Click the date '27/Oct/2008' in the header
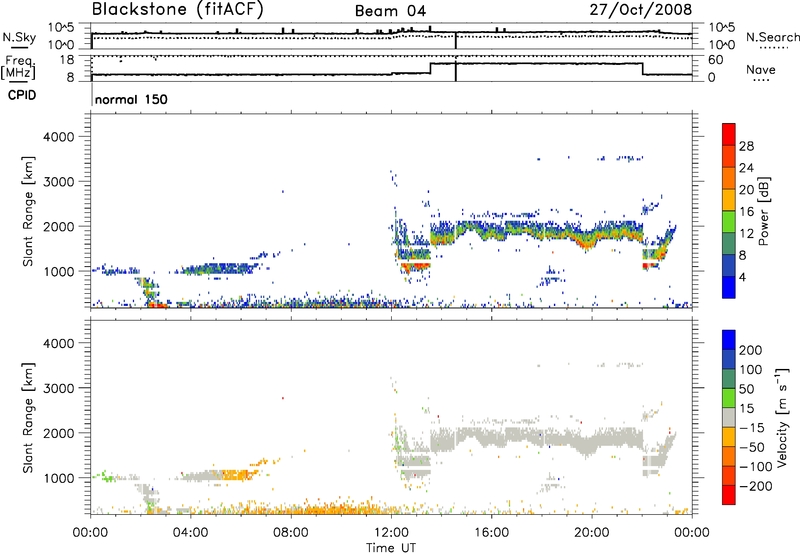Image resolution: width=800 pixels, height=554 pixels. click(641, 9)
